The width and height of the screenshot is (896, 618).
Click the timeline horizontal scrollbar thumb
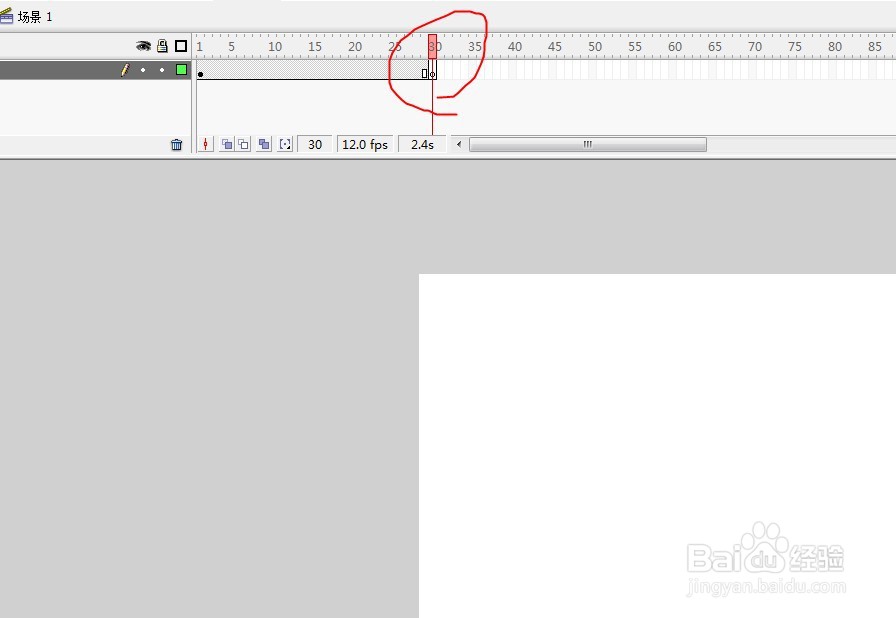587,145
